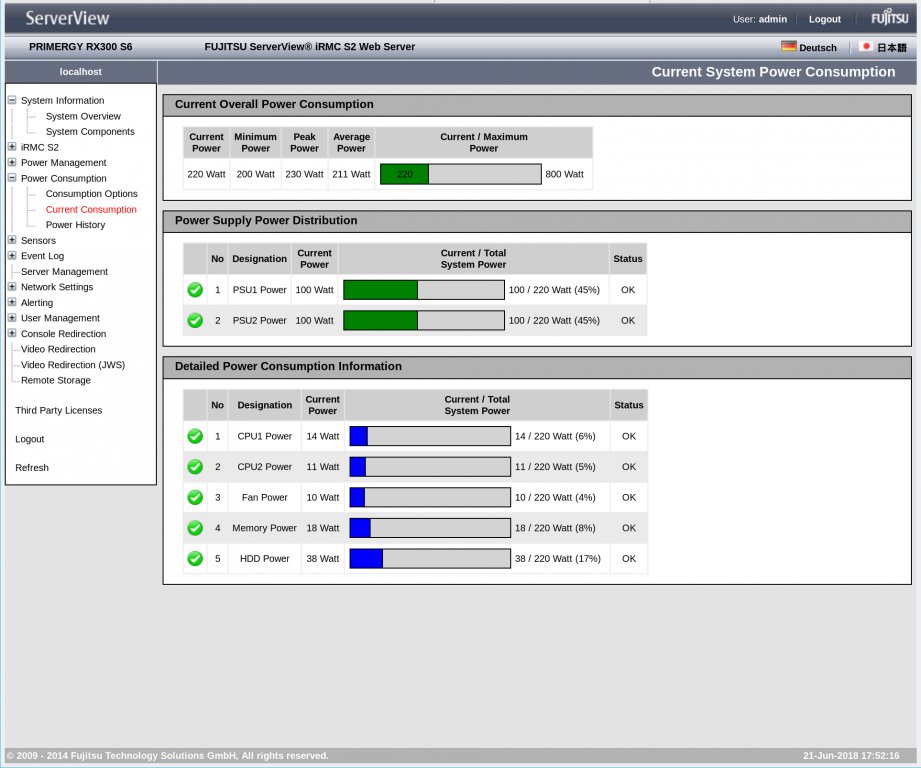Expand the Sensors tree node
921x768 pixels.
point(12,240)
